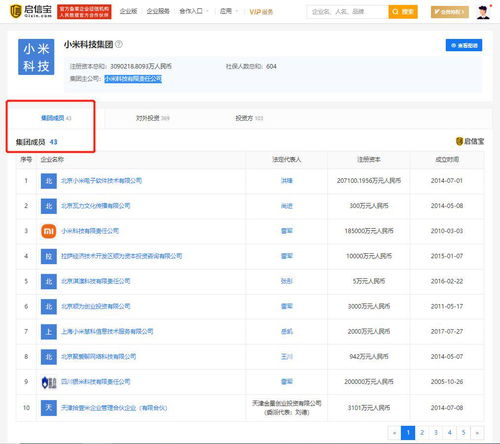The height and width of the screenshot is (444, 500).
Task: Click capital value 3101万元人民币
Action: [x=369, y=408]
